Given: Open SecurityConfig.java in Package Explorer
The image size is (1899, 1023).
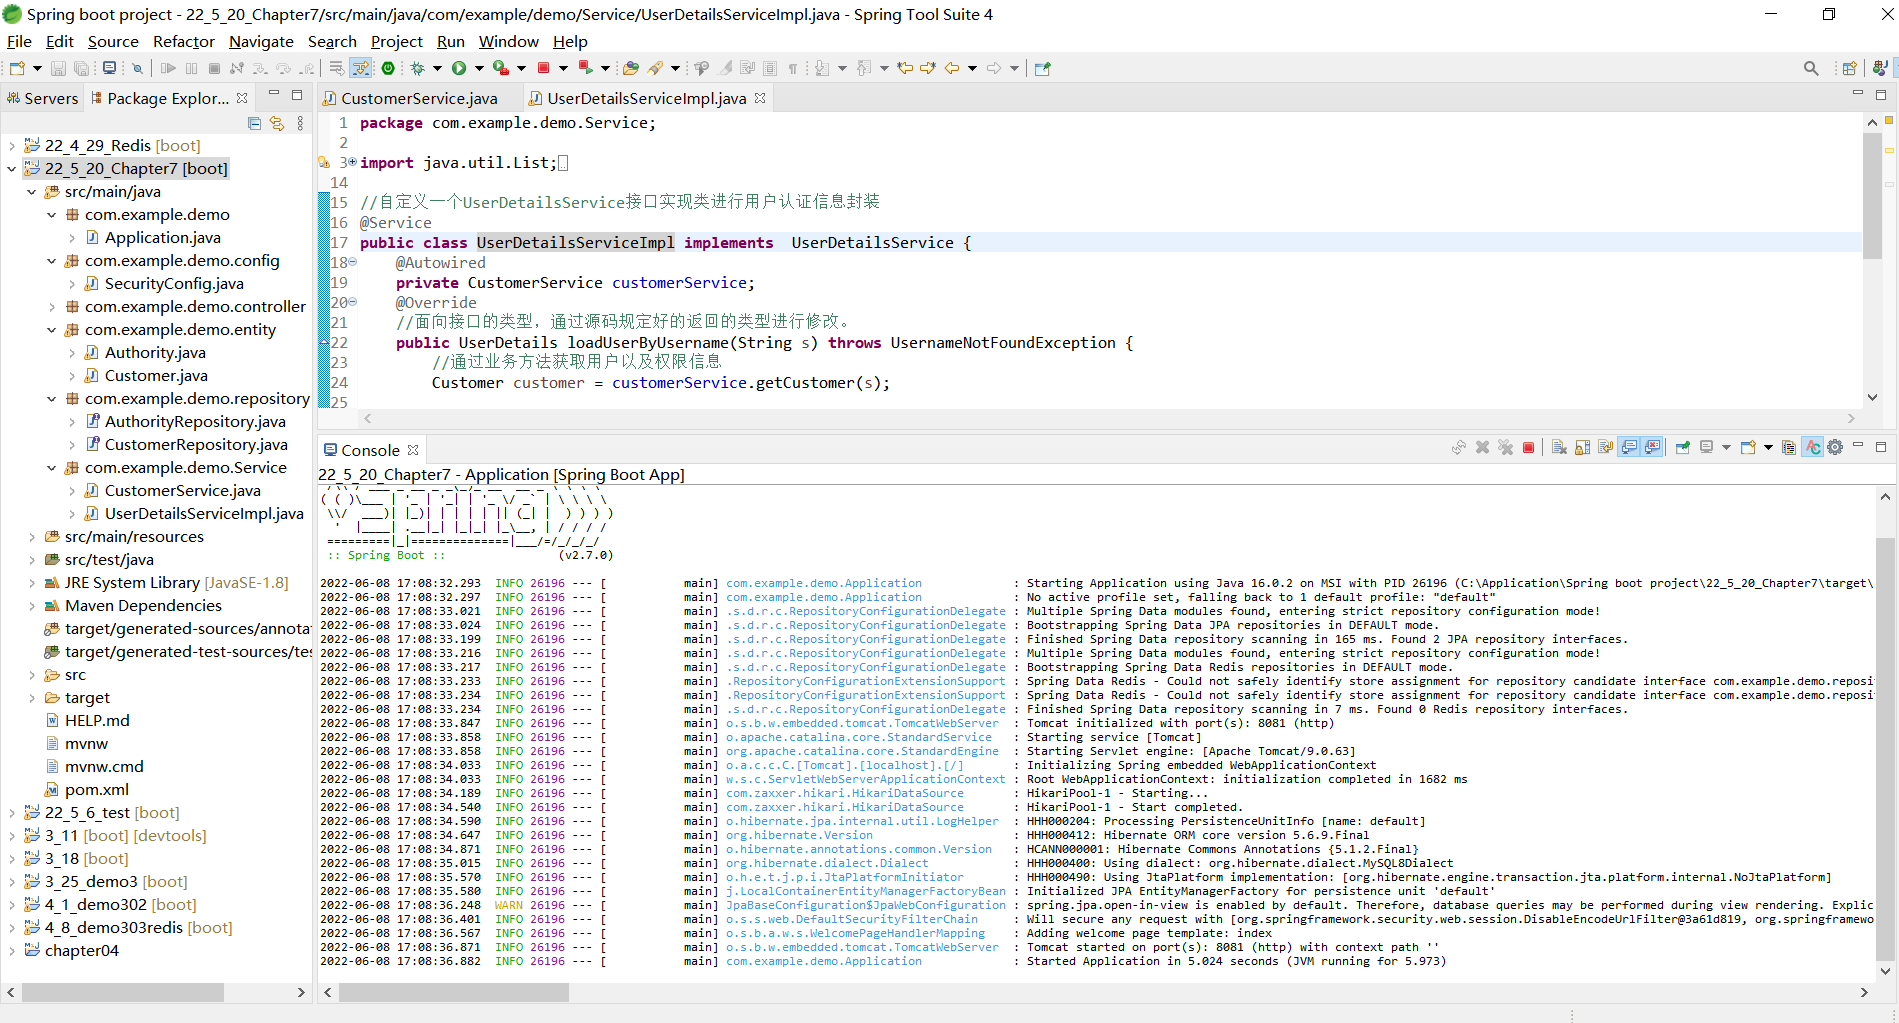Looking at the screenshot, I should click(x=174, y=284).
